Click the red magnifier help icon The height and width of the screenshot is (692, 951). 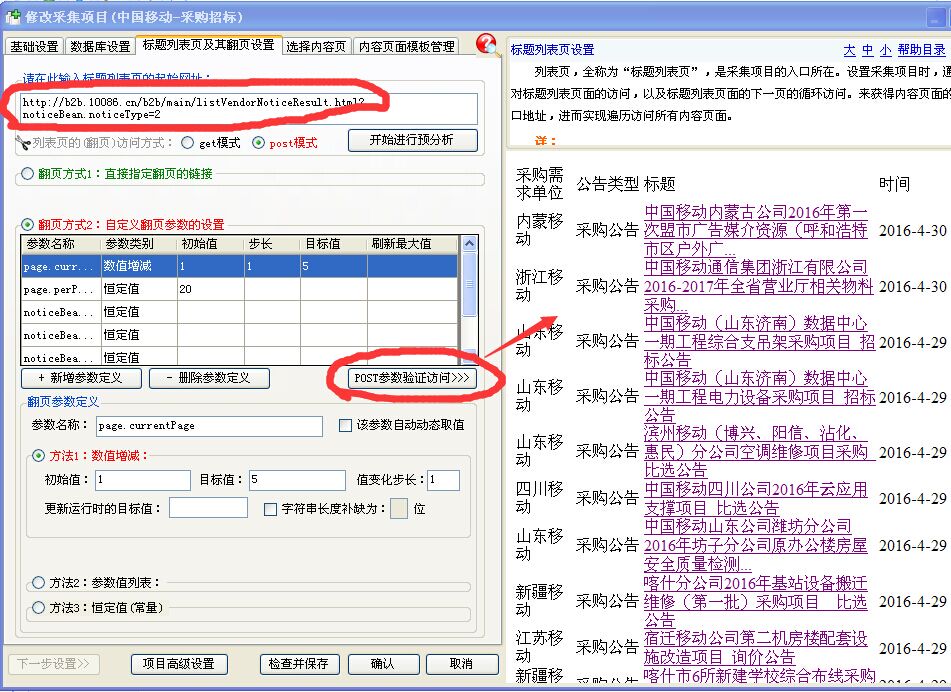pos(487,44)
